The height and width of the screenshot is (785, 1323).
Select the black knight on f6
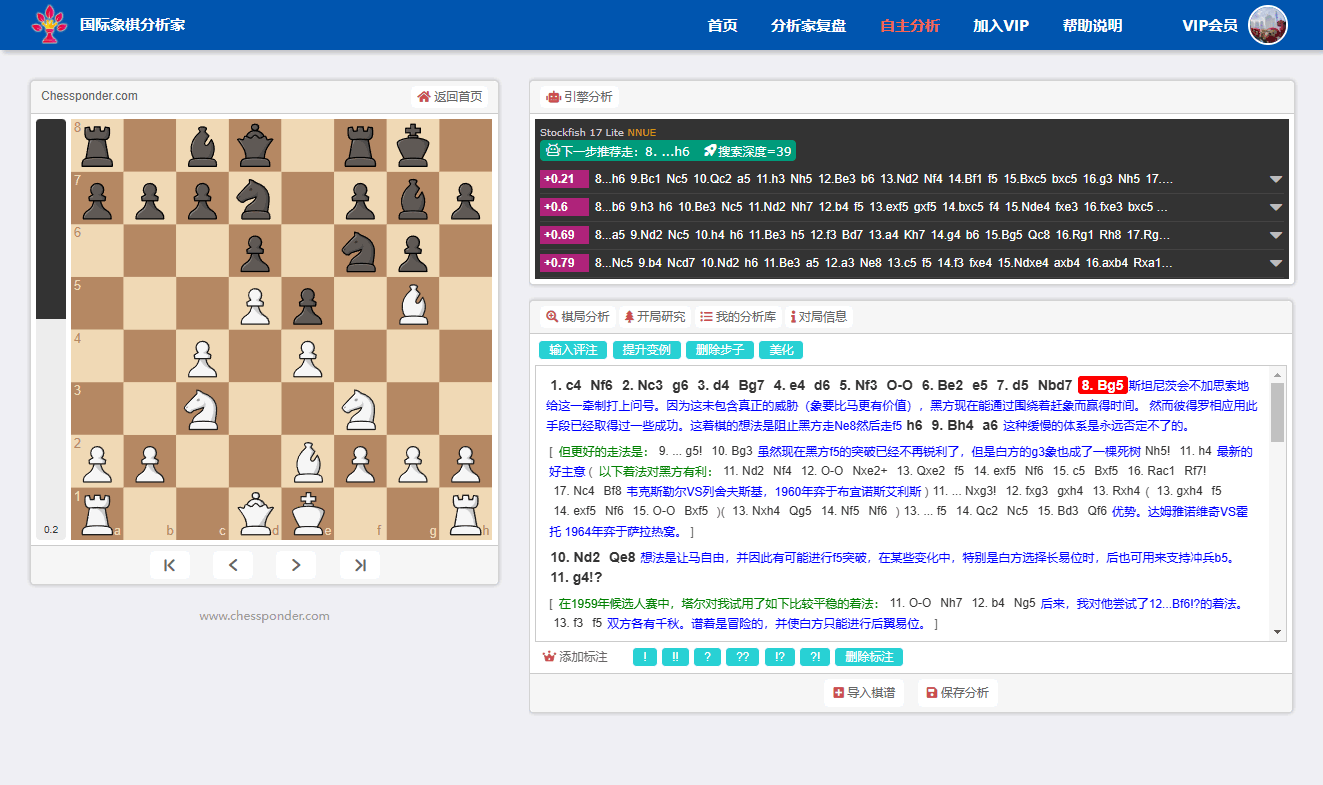[360, 251]
